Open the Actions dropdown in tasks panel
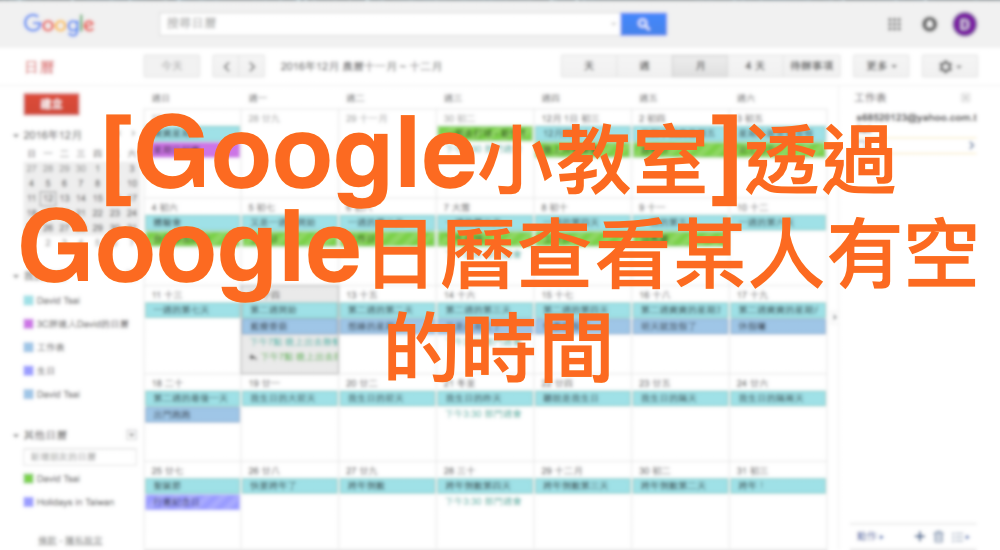 click(869, 537)
